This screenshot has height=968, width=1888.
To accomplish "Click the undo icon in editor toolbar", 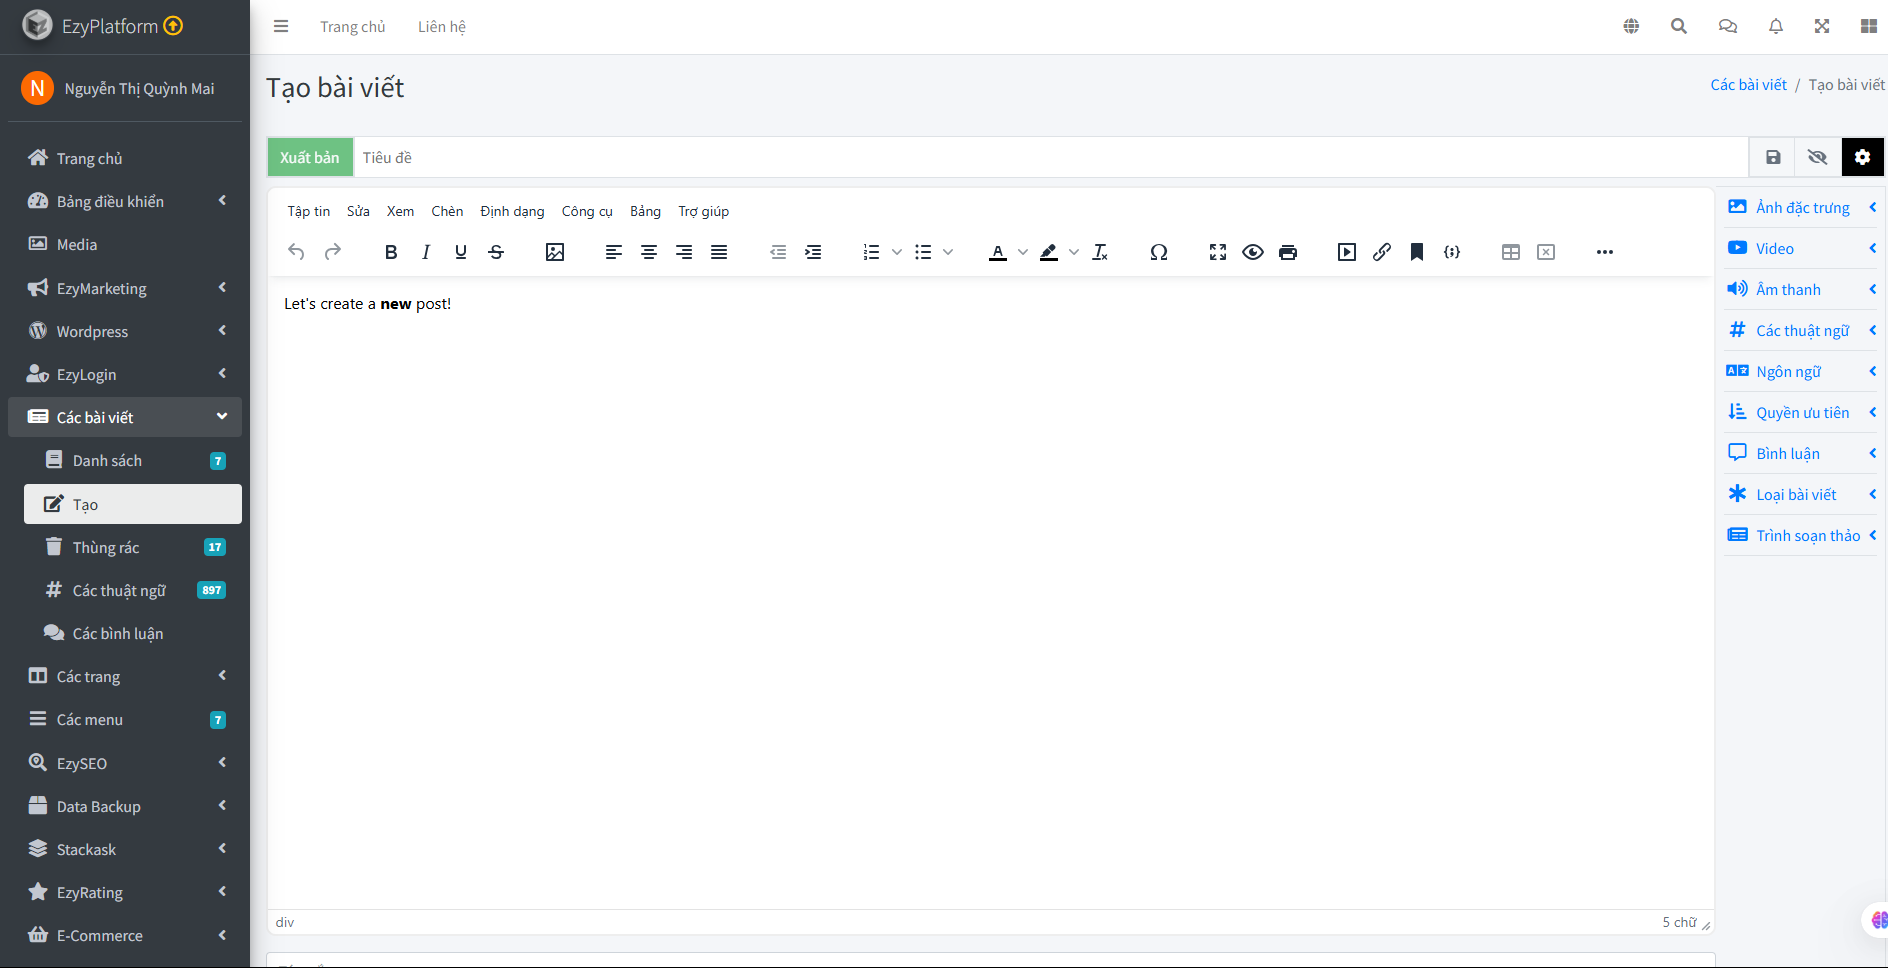I will point(296,252).
